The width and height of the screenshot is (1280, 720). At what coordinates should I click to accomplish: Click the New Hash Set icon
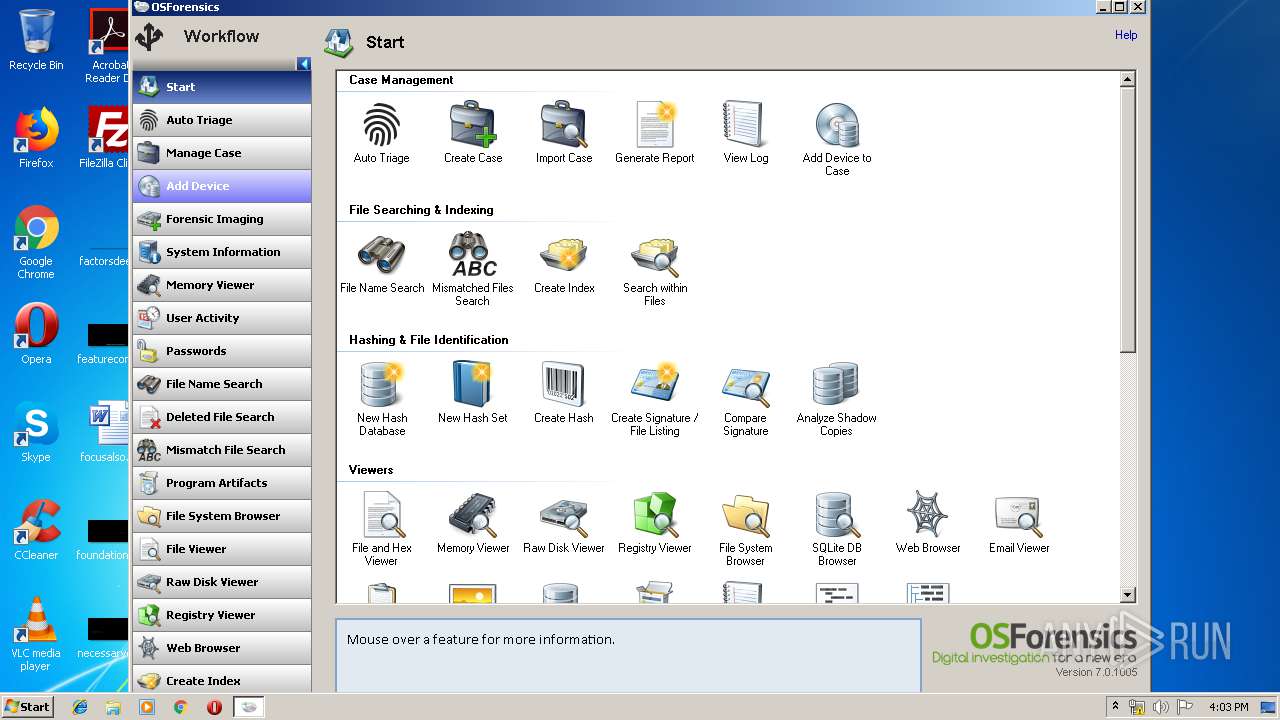(x=473, y=386)
